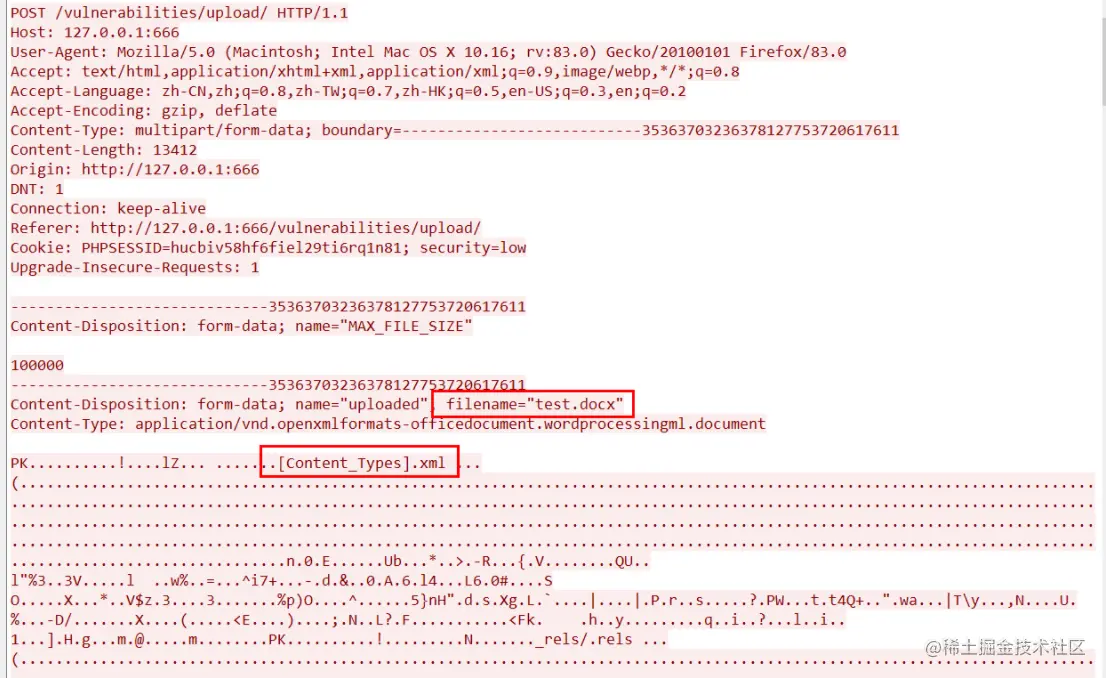The height and width of the screenshot is (678, 1106).
Task: Click the Upgrade-Insecure-Requests header line
Action: [x=135, y=267]
